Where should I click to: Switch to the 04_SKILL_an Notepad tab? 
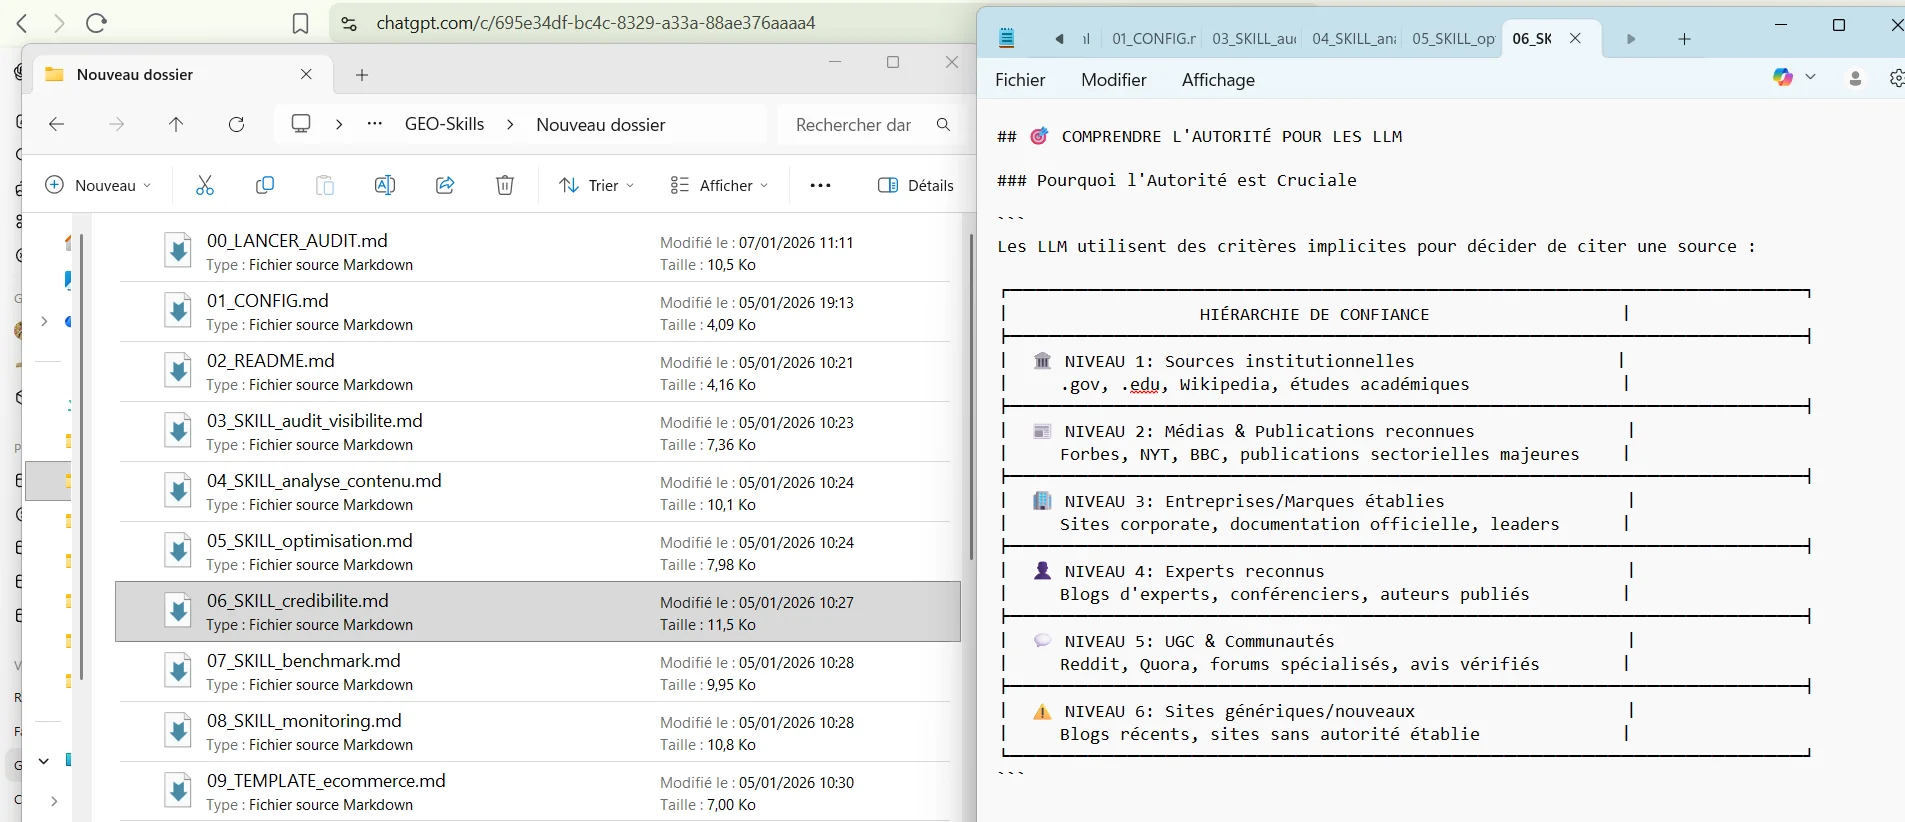pyautogui.click(x=1353, y=38)
